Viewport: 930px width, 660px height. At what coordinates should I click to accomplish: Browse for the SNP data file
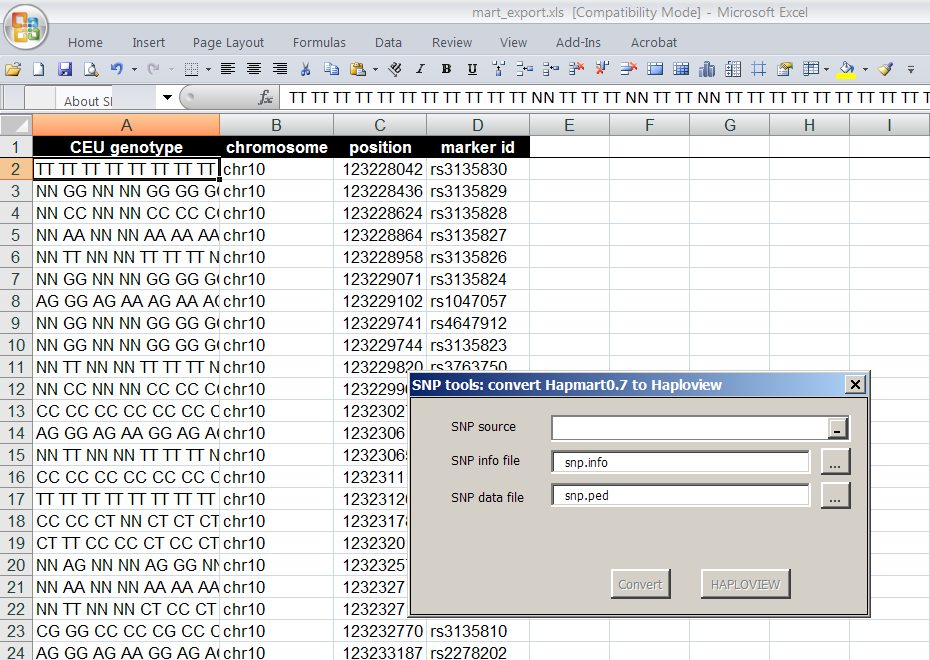[835, 496]
